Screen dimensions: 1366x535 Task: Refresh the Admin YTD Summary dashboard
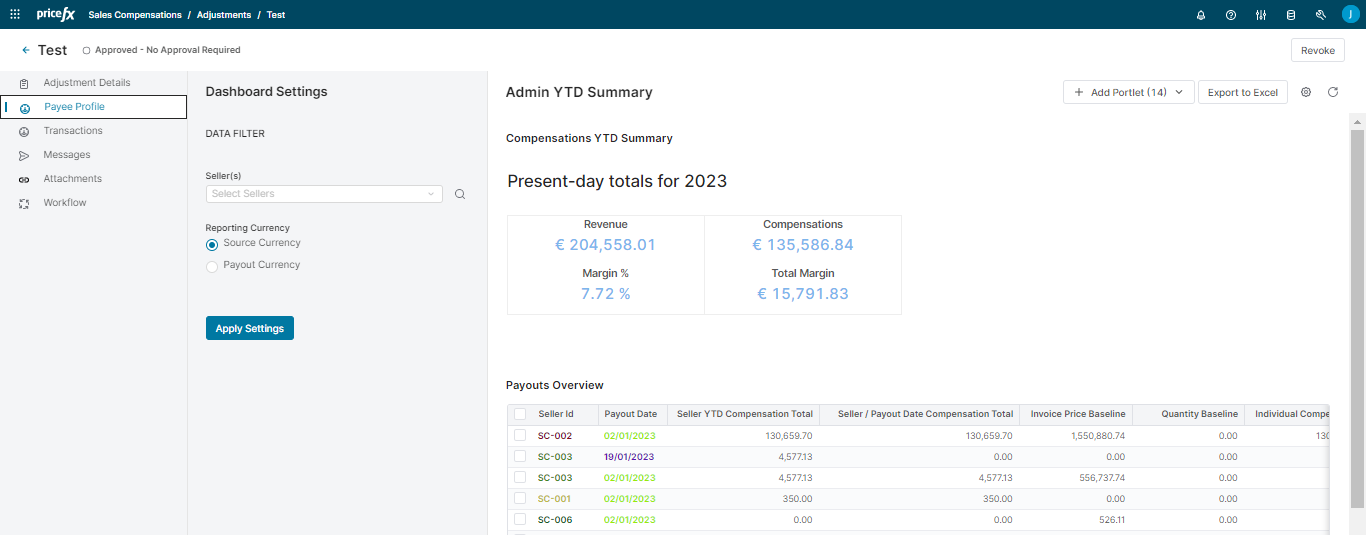click(x=1333, y=92)
